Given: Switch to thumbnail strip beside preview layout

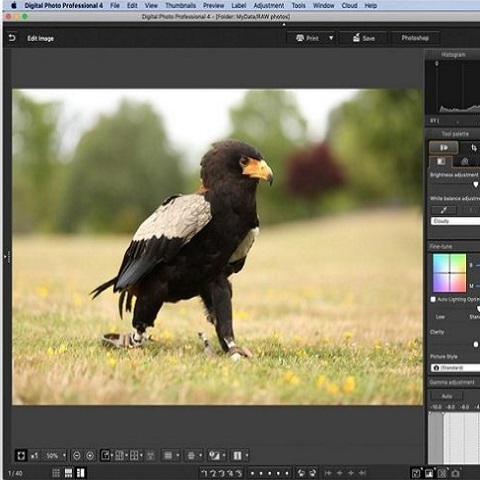Looking at the screenshot, I should [81, 473].
